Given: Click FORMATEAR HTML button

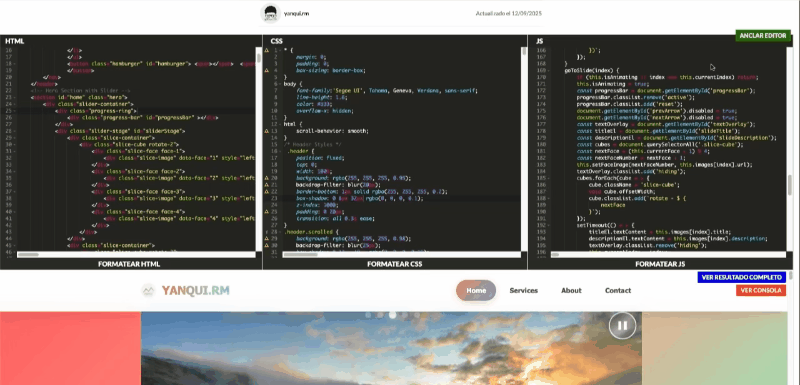Looking at the screenshot, I should [x=129, y=264].
